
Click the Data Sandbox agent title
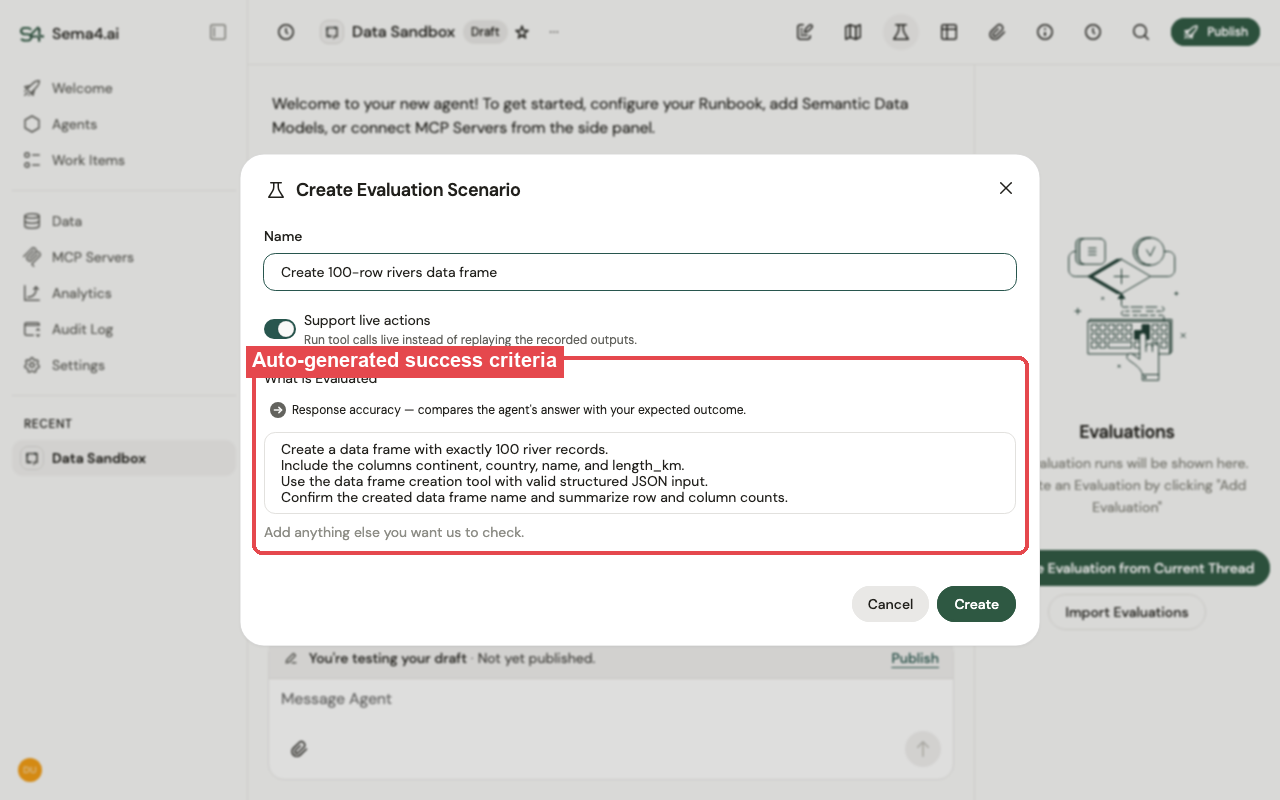(x=403, y=32)
